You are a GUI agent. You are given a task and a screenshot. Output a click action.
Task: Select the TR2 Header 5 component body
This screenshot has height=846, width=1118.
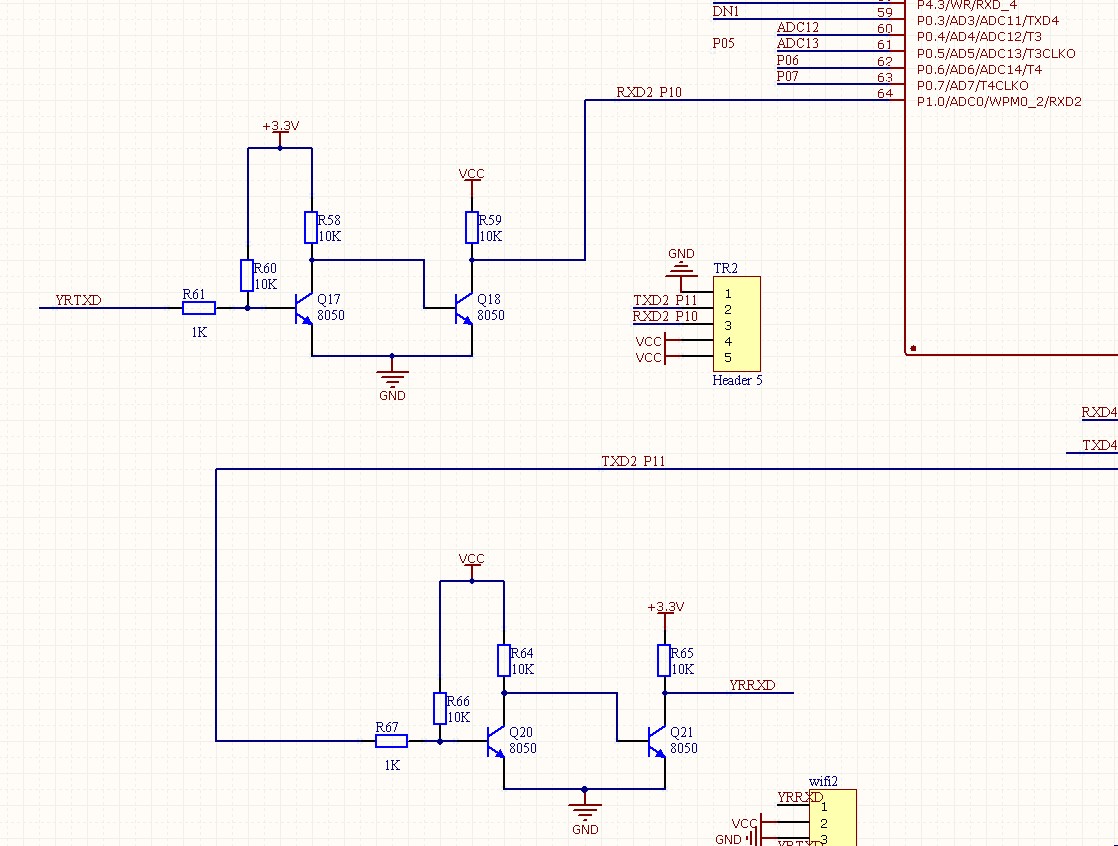[x=737, y=324]
